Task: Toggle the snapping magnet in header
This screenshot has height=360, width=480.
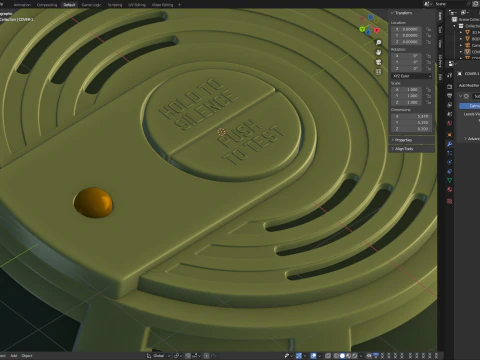Action: [188, 356]
